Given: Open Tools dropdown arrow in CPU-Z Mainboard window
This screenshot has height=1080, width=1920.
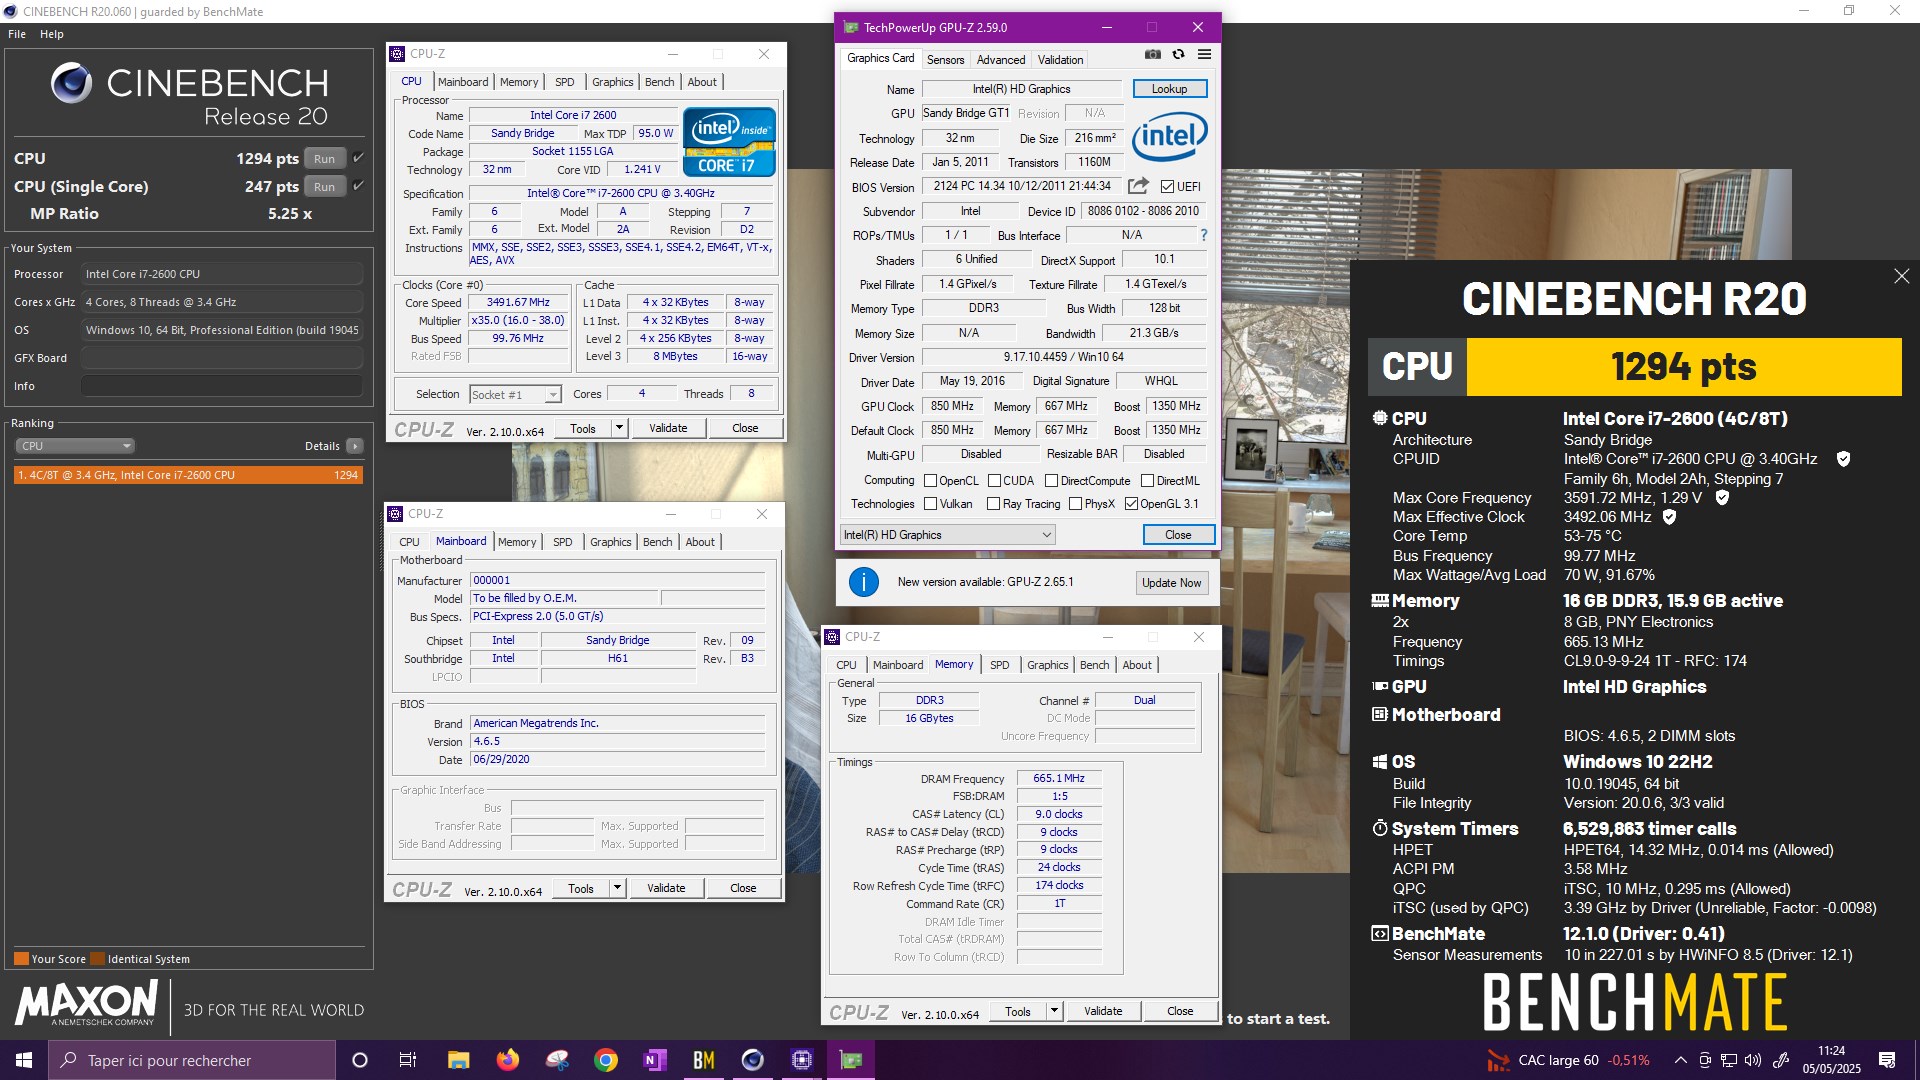Looking at the screenshot, I should click(x=617, y=888).
